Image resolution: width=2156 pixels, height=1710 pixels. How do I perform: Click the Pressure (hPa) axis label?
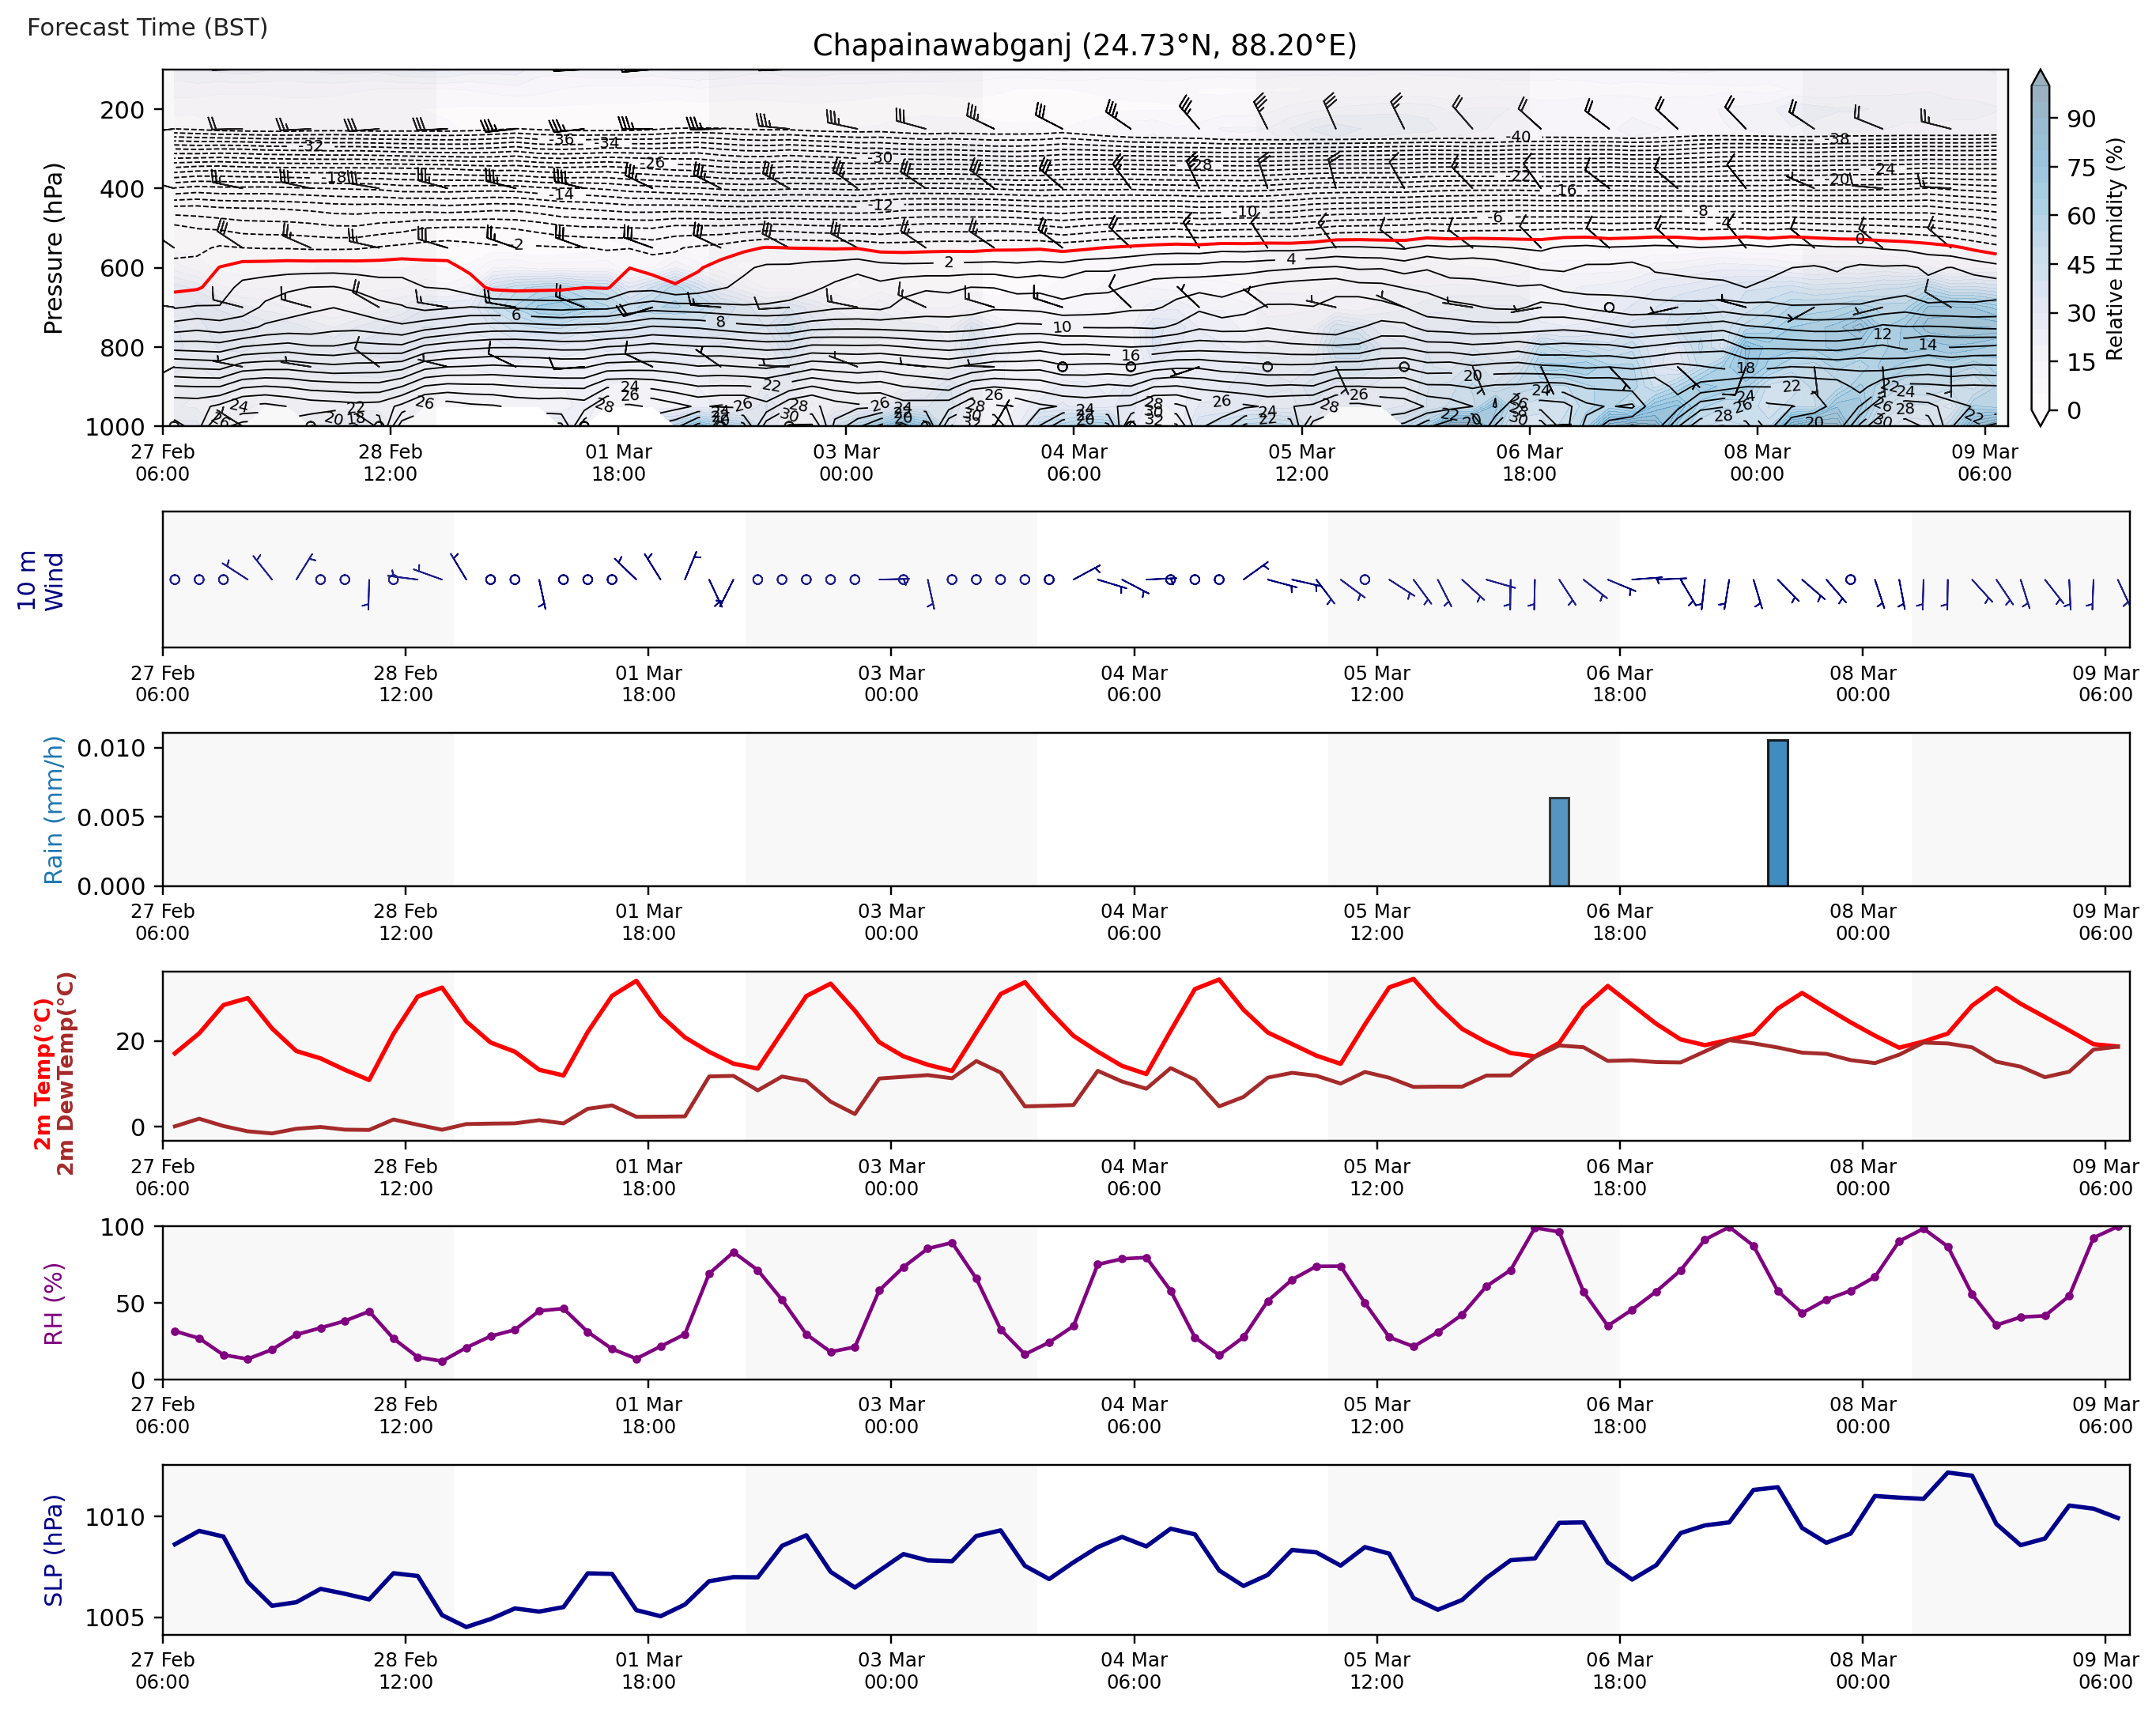[x=53, y=248]
